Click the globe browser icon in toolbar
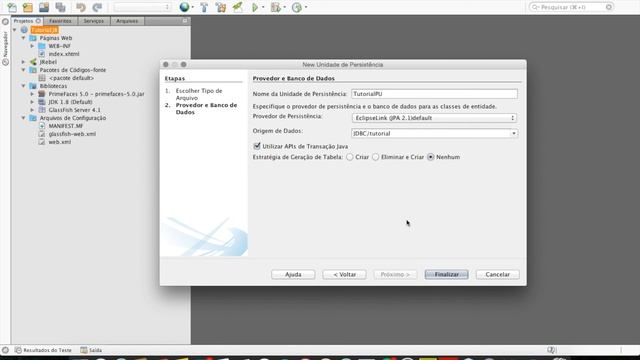 pos(184,7)
